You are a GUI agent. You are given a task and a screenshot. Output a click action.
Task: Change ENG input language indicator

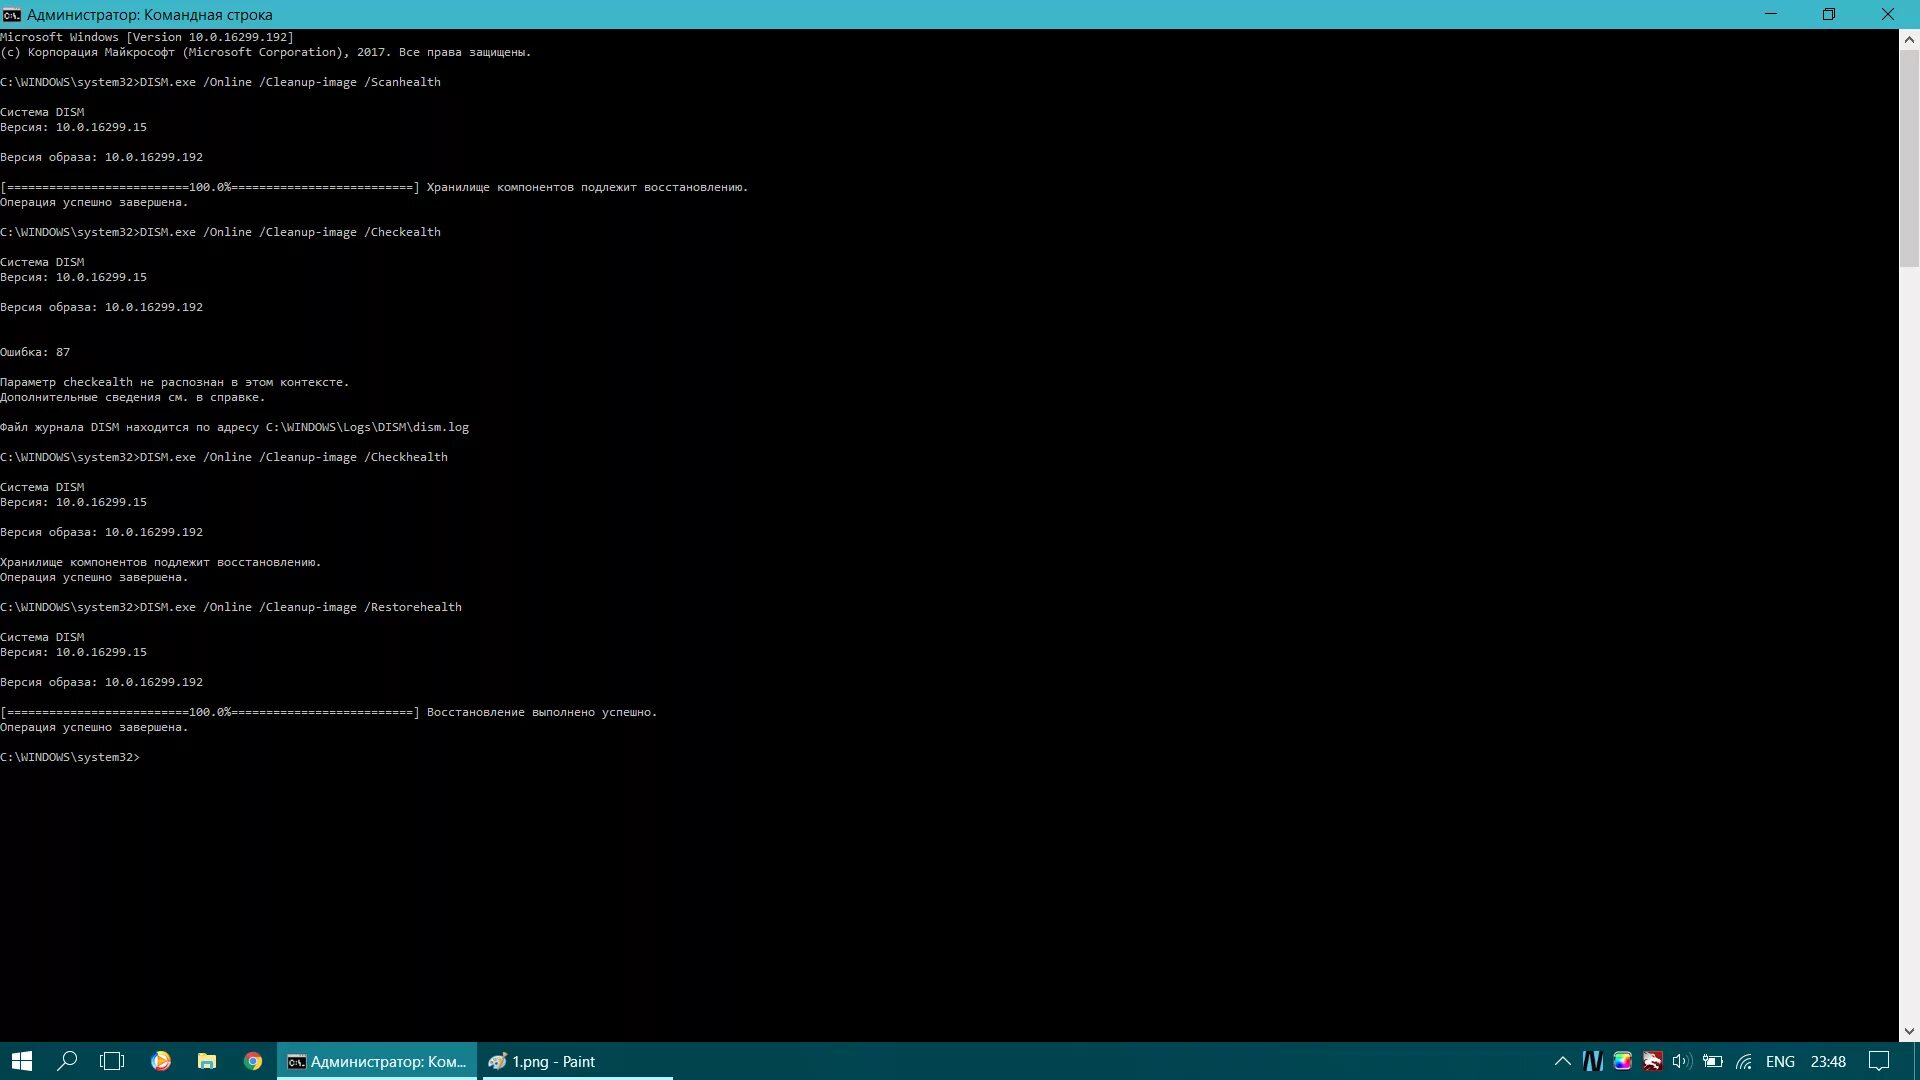coord(1780,1061)
